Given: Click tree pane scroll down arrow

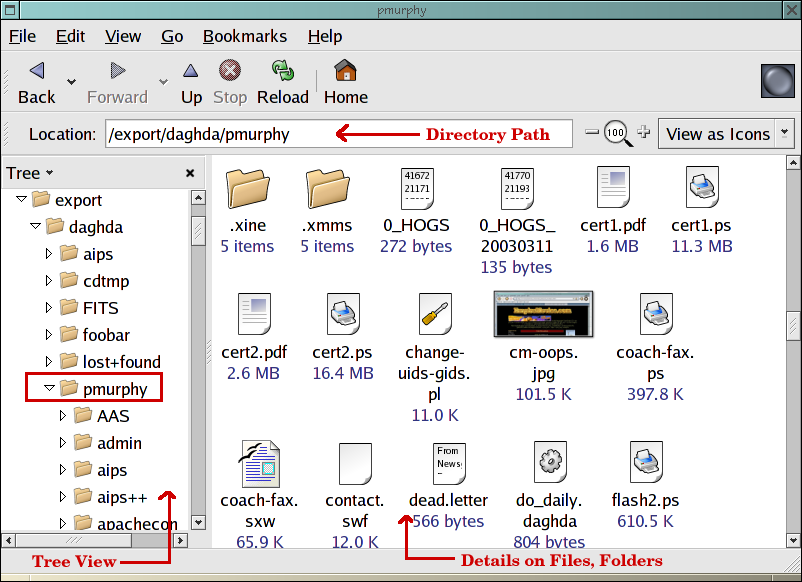Looking at the screenshot, I should (x=198, y=522).
